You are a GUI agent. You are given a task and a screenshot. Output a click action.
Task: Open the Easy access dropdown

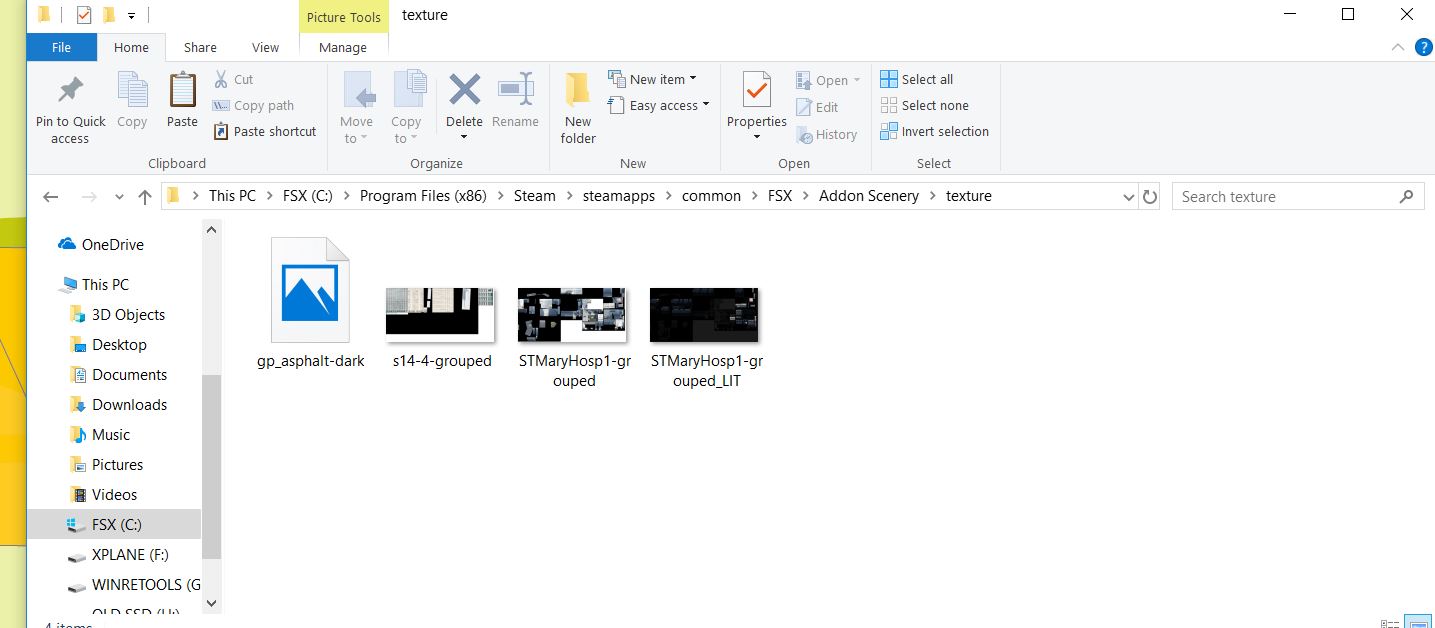point(658,105)
